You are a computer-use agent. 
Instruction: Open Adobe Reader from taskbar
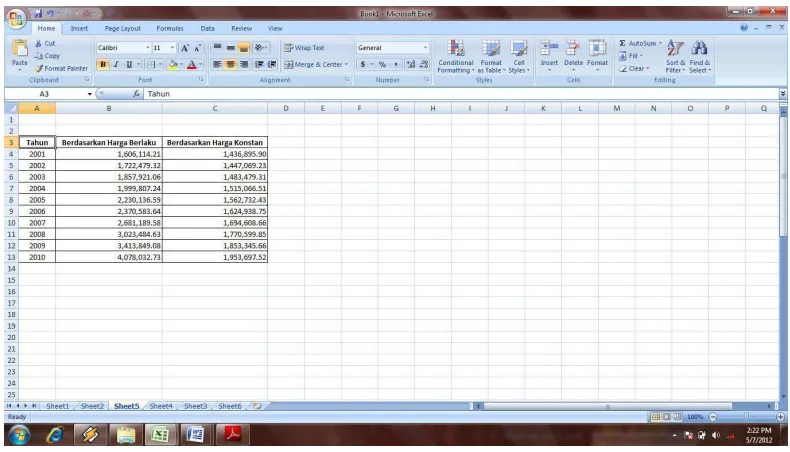click(232, 434)
